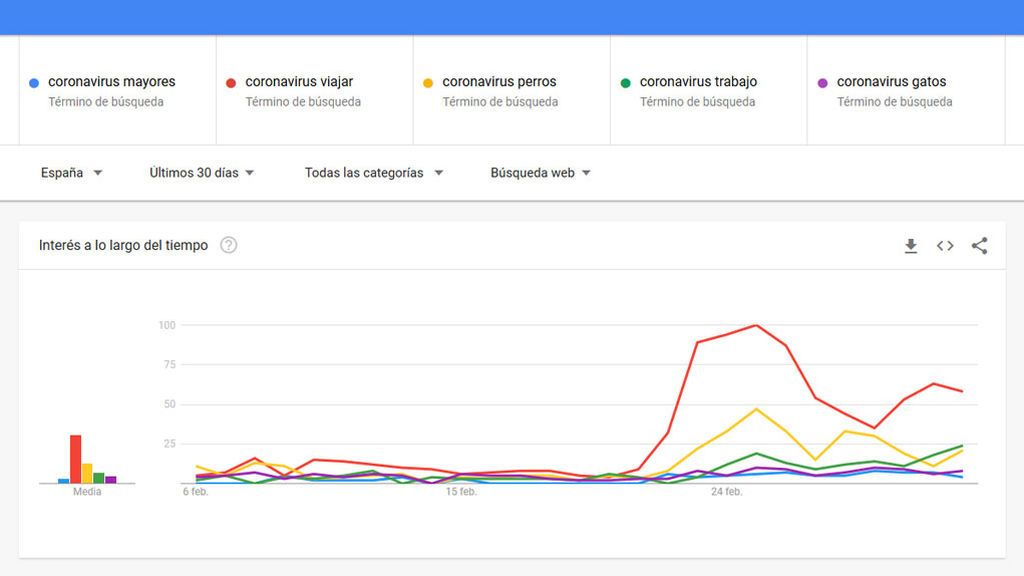Open the embed code icon

click(x=945, y=246)
